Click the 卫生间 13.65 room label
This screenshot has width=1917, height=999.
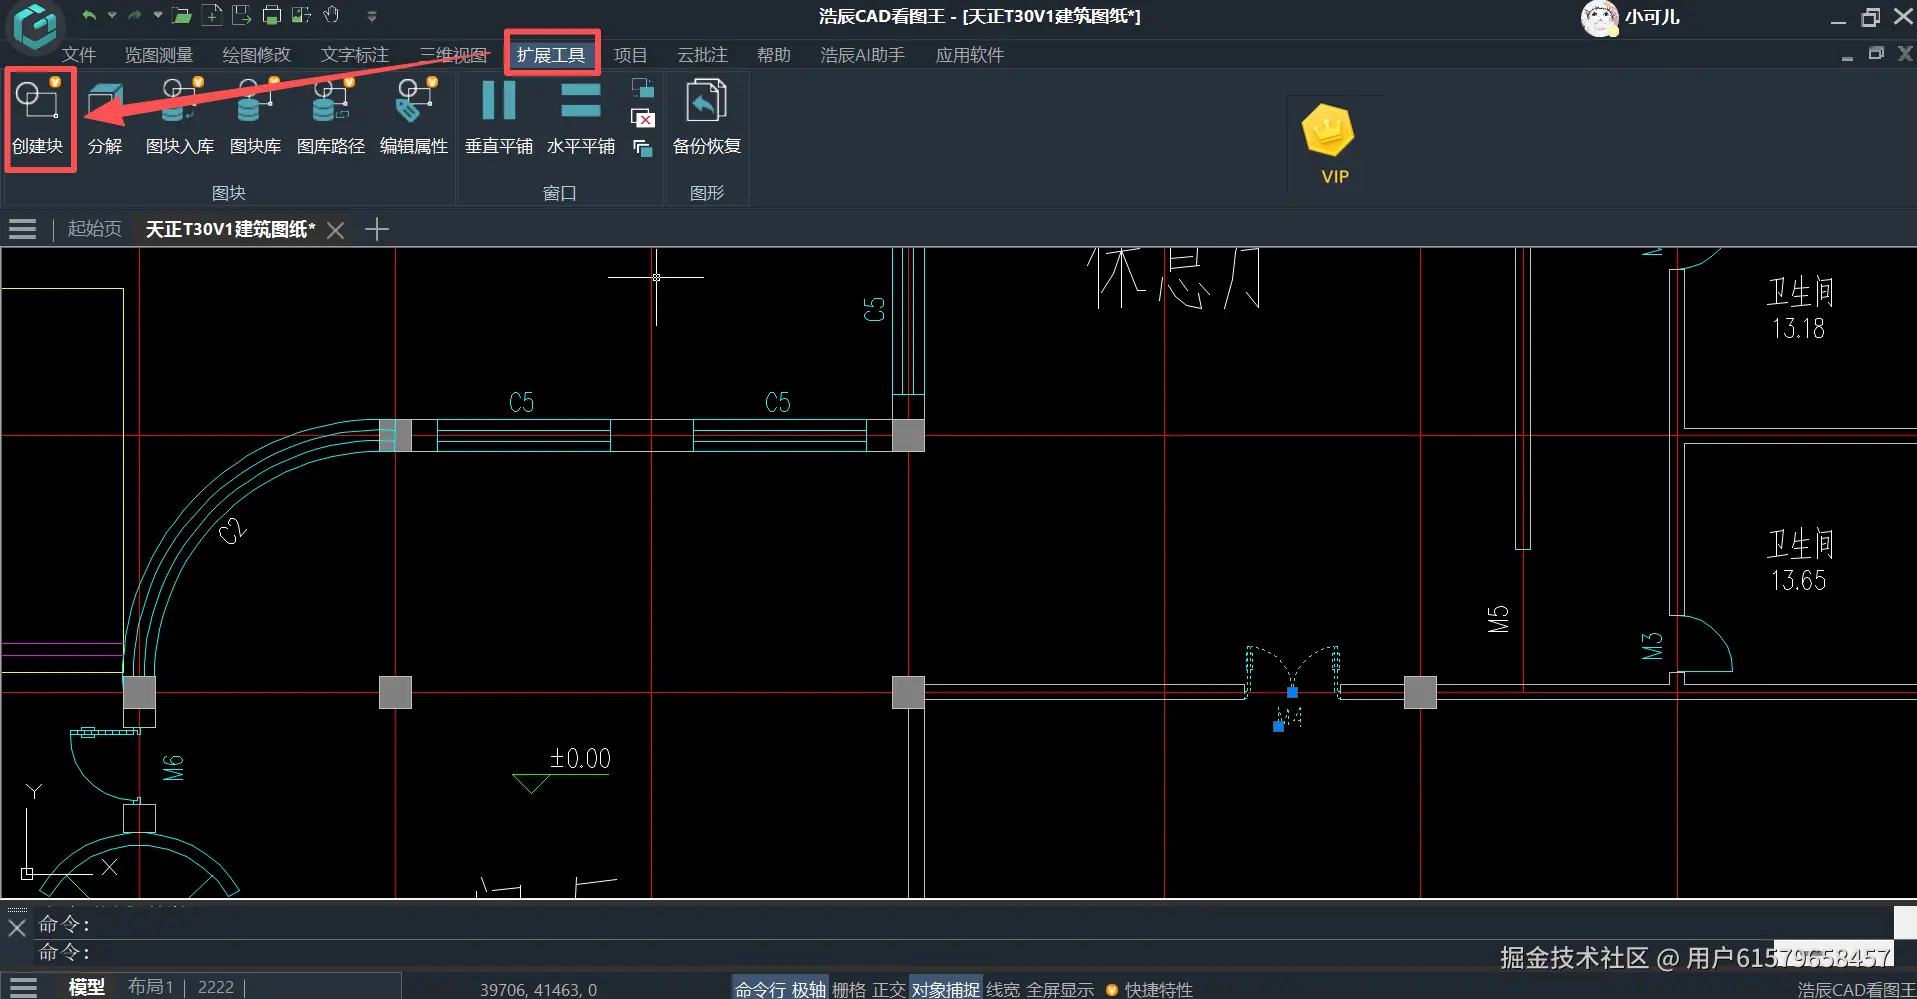(1799, 561)
